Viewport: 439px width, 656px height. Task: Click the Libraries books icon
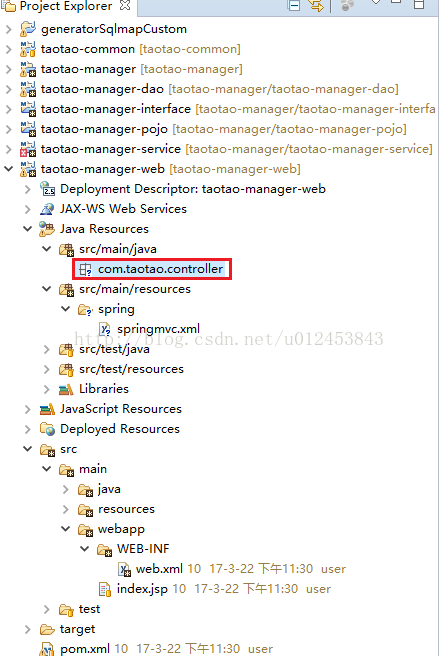tap(66, 390)
